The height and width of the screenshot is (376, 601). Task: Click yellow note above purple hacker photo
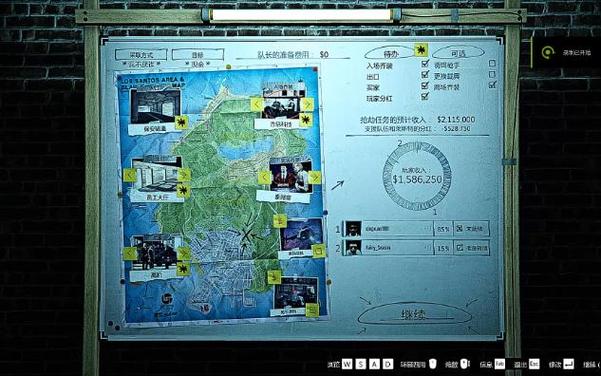(x=280, y=221)
